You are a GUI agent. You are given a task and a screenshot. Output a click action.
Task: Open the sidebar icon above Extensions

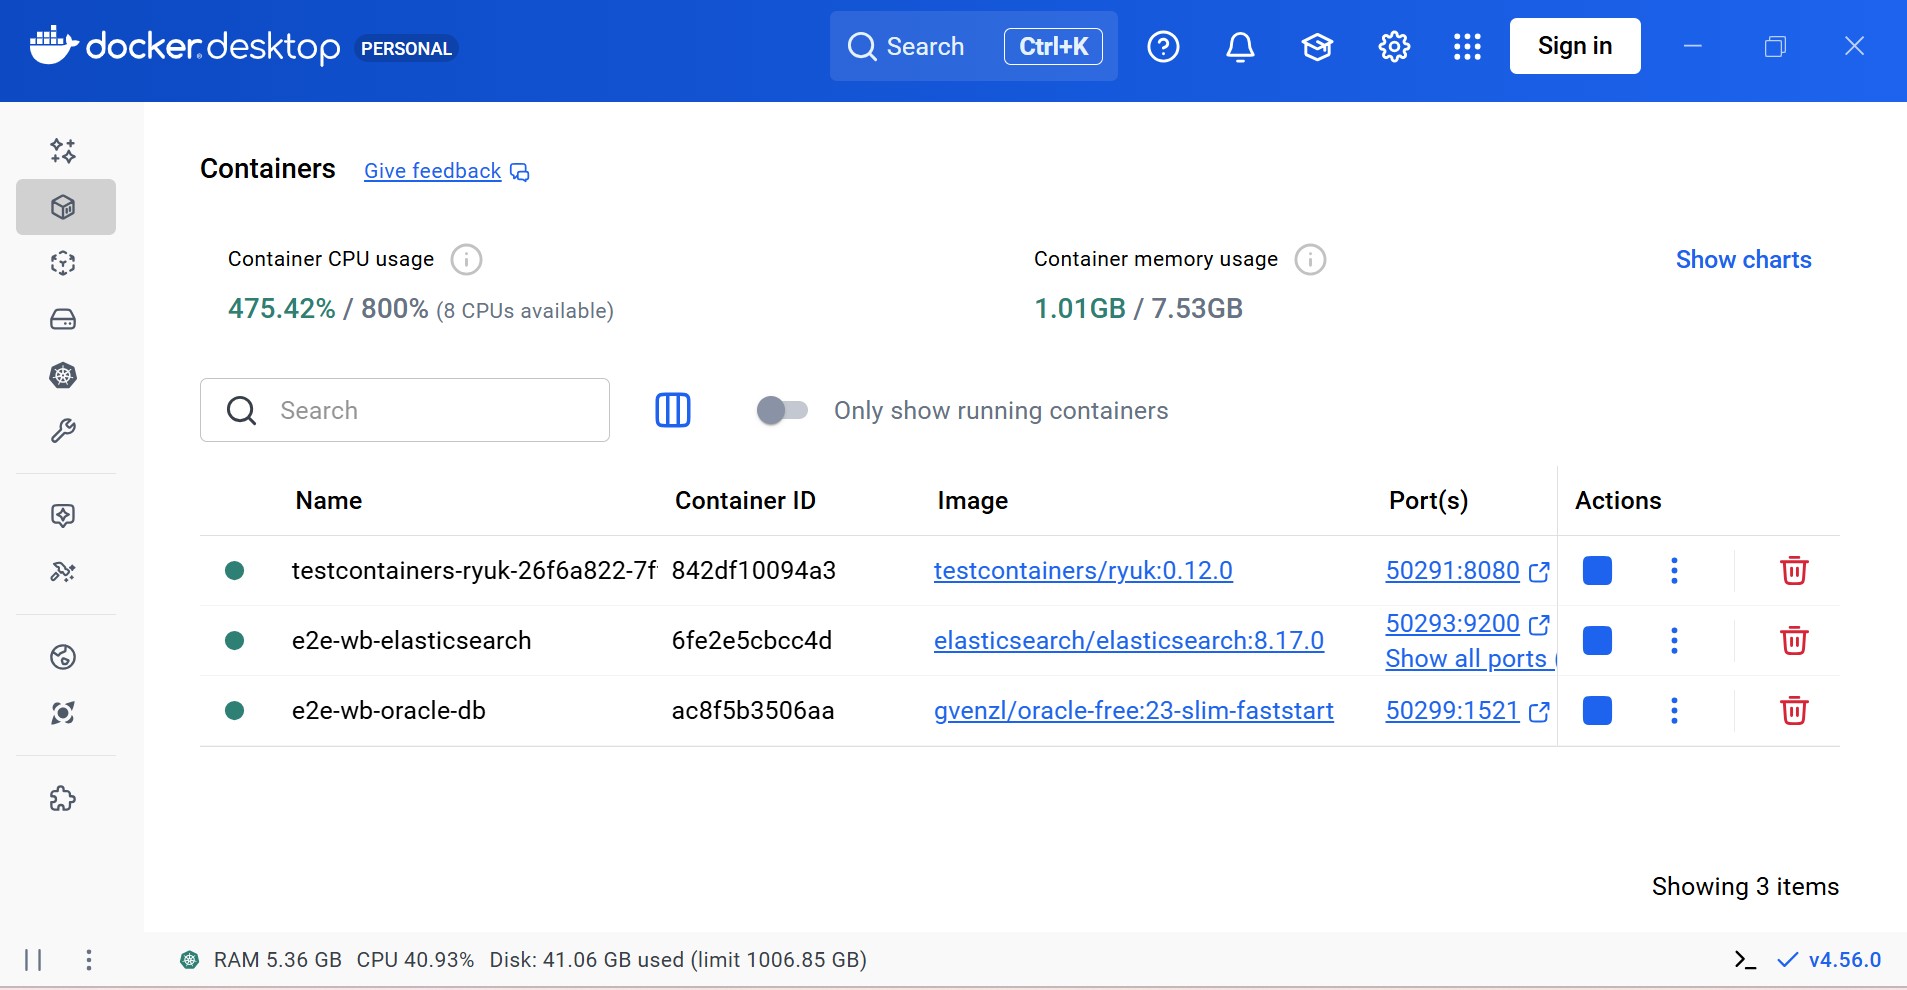pos(63,713)
